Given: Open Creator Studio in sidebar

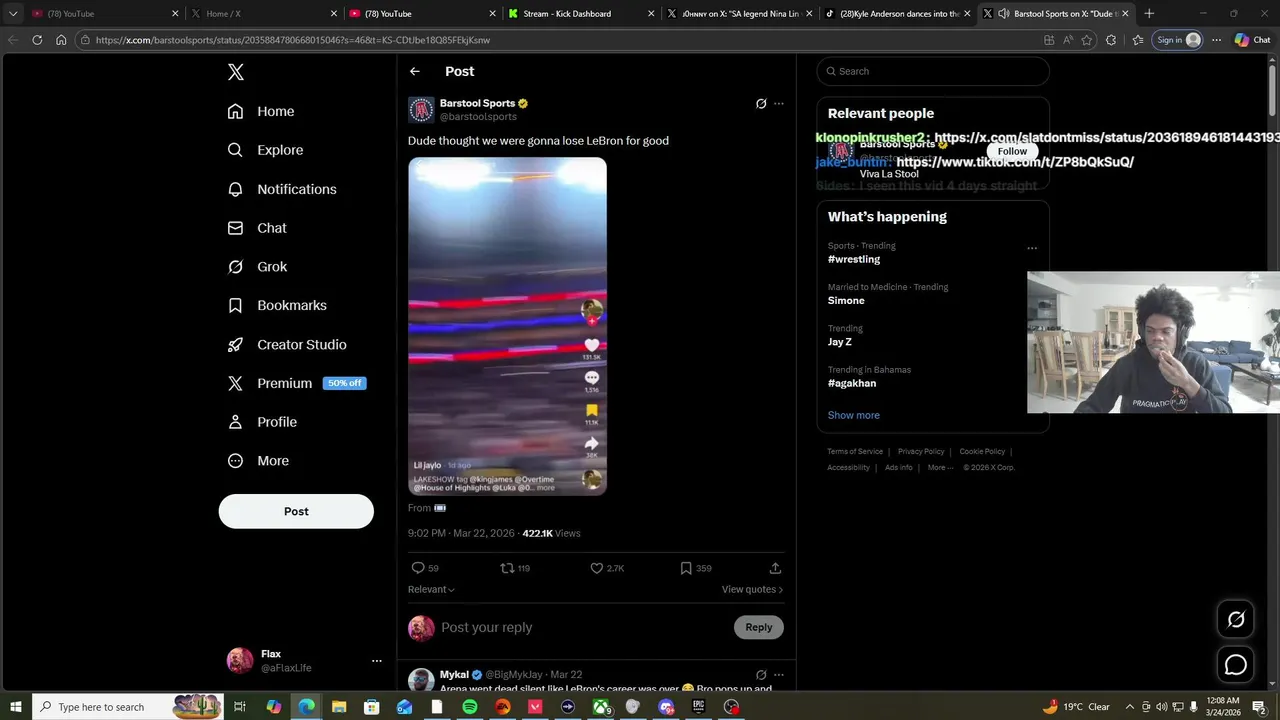Looking at the screenshot, I should click(x=287, y=344).
